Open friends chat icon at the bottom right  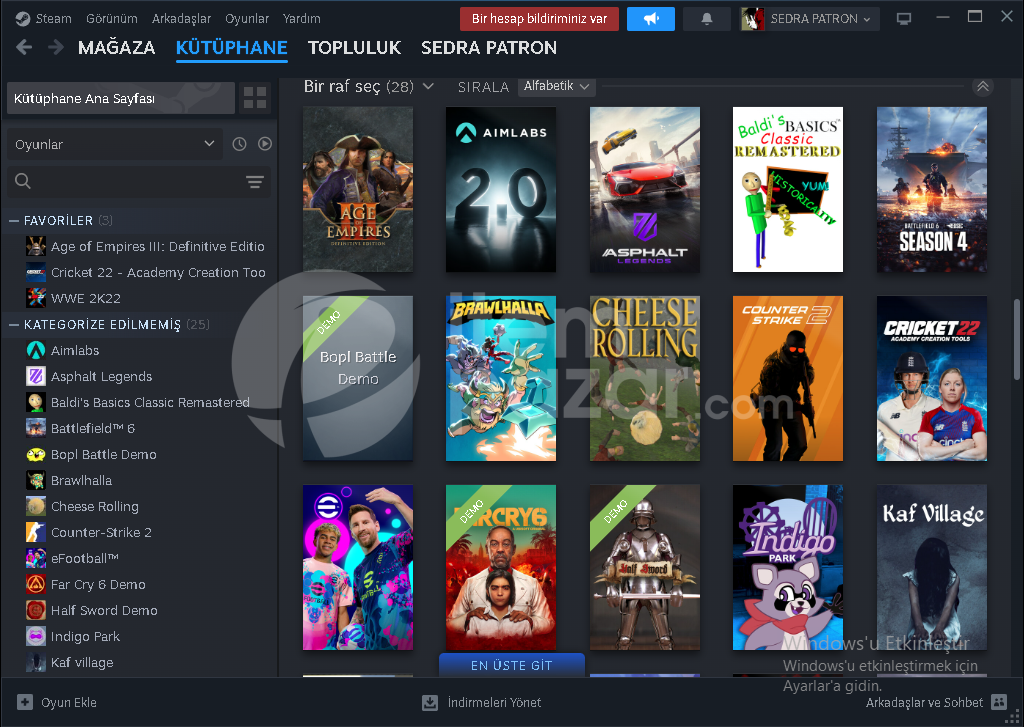999,702
